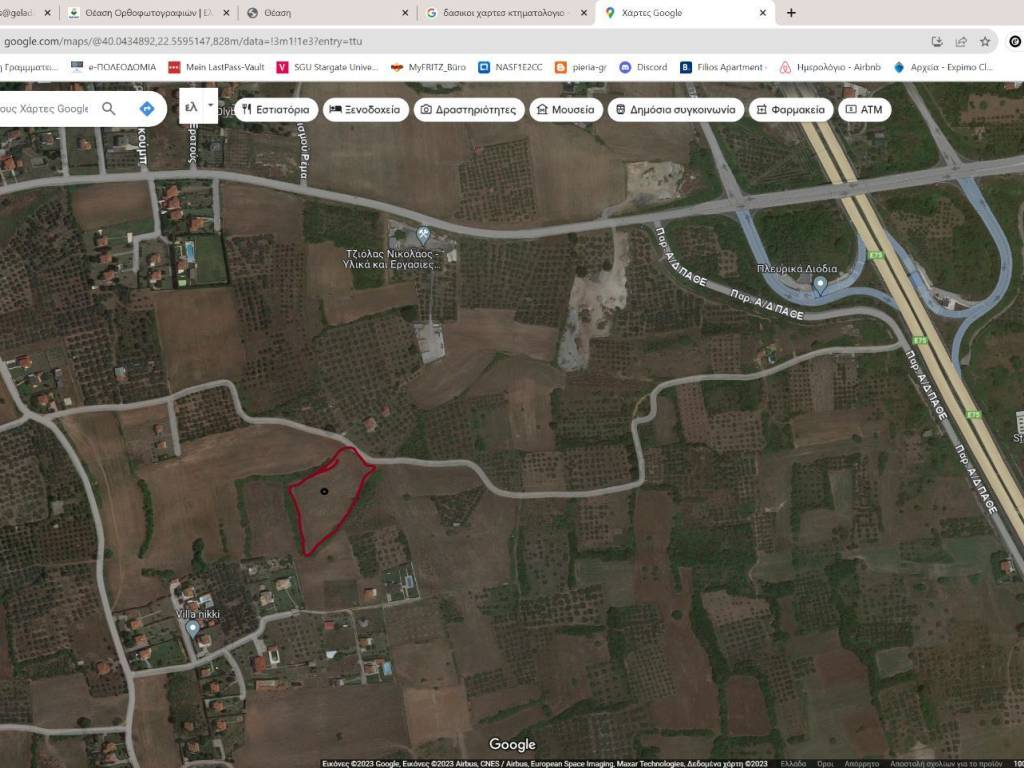Click the Villa nikki map pin

tap(193, 628)
